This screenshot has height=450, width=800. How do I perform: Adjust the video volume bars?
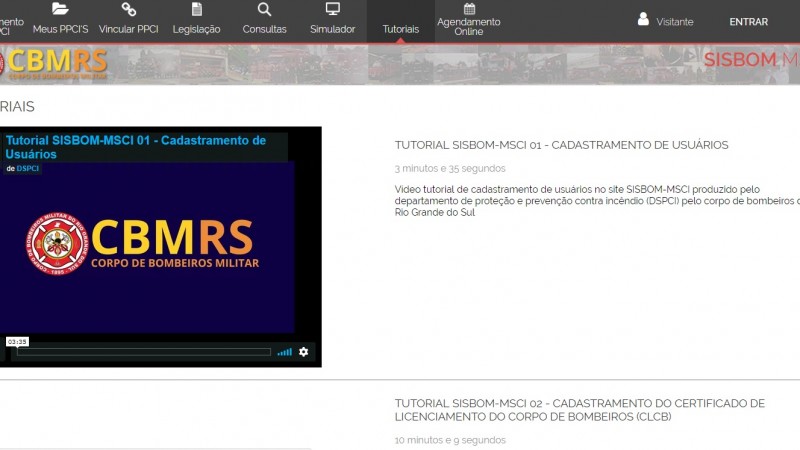[x=284, y=352]
